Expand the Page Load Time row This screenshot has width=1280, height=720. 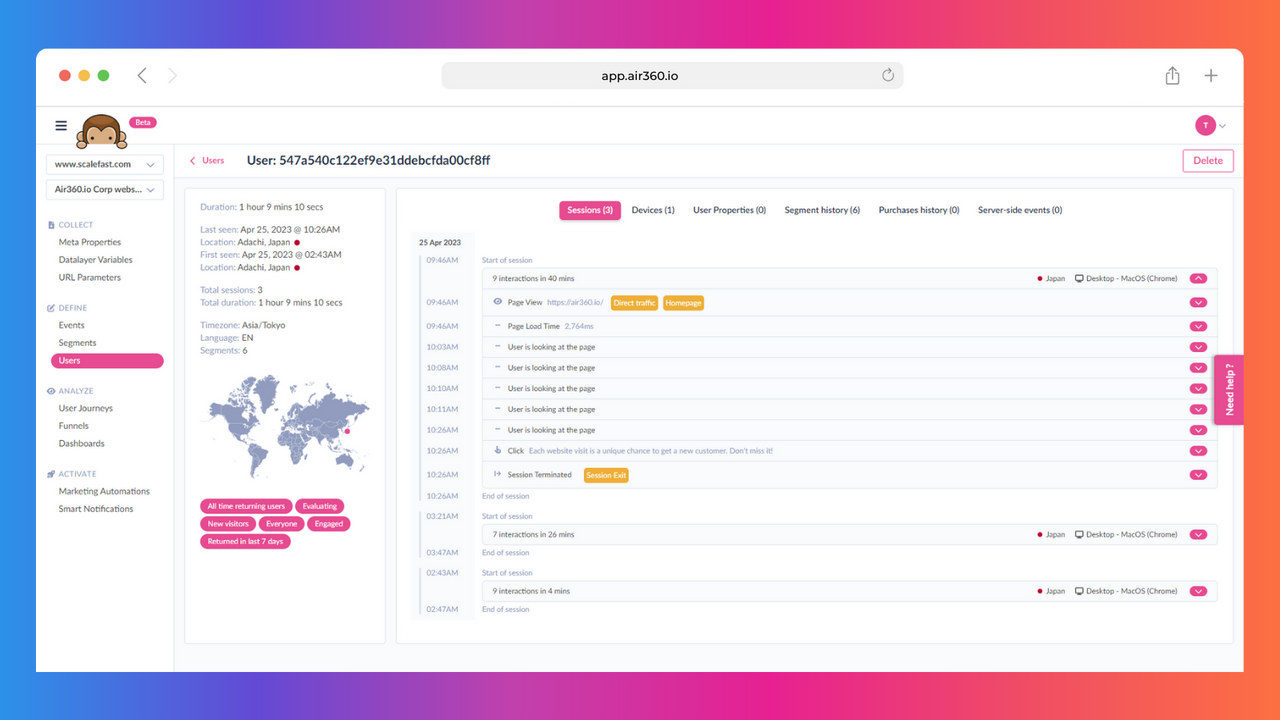click(x=1198, y=326)
